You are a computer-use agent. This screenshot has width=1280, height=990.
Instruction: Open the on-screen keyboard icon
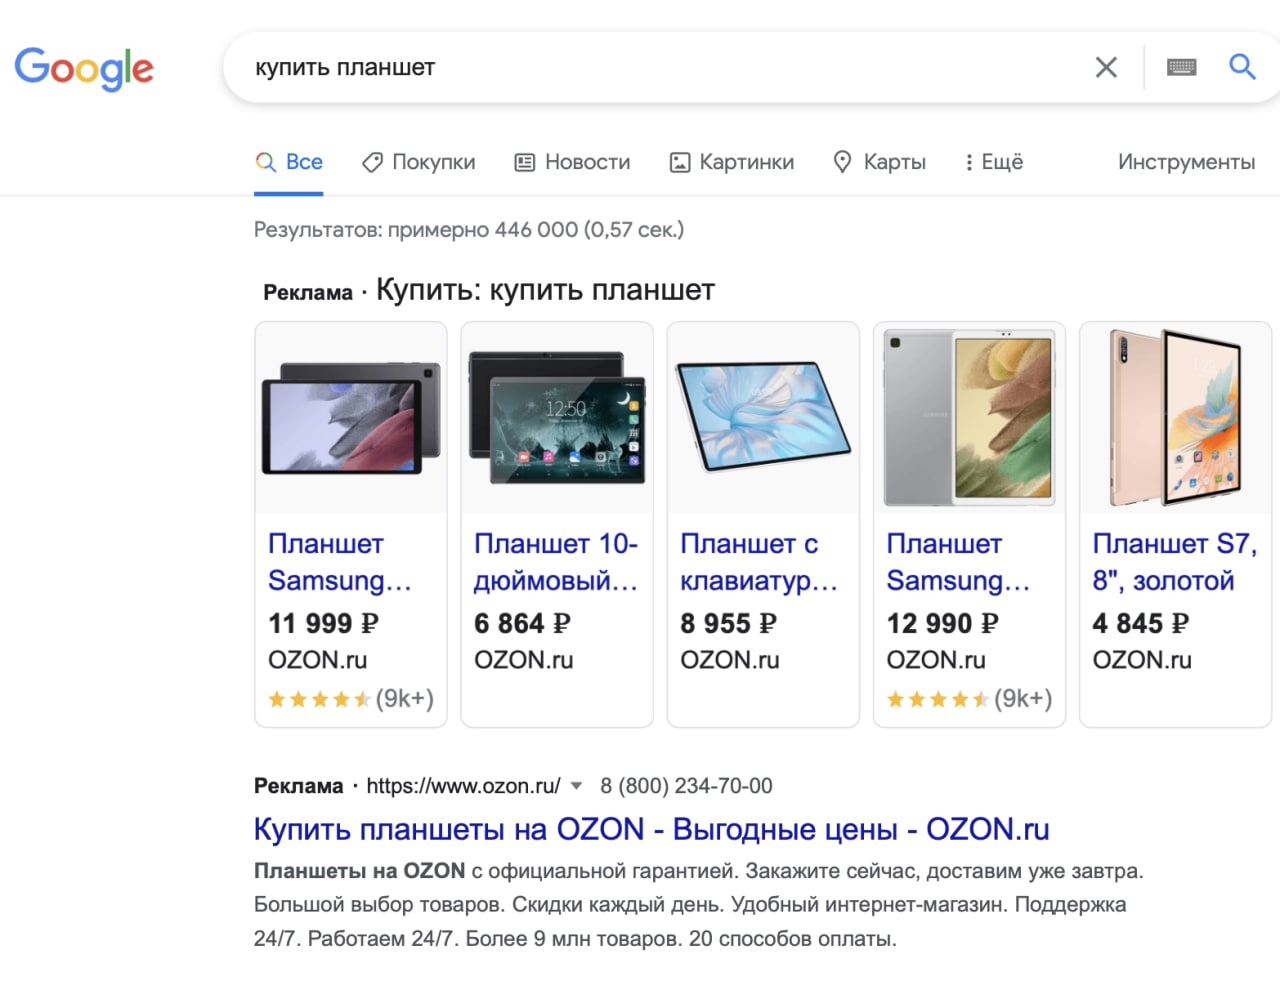(x=1181, y=68)
